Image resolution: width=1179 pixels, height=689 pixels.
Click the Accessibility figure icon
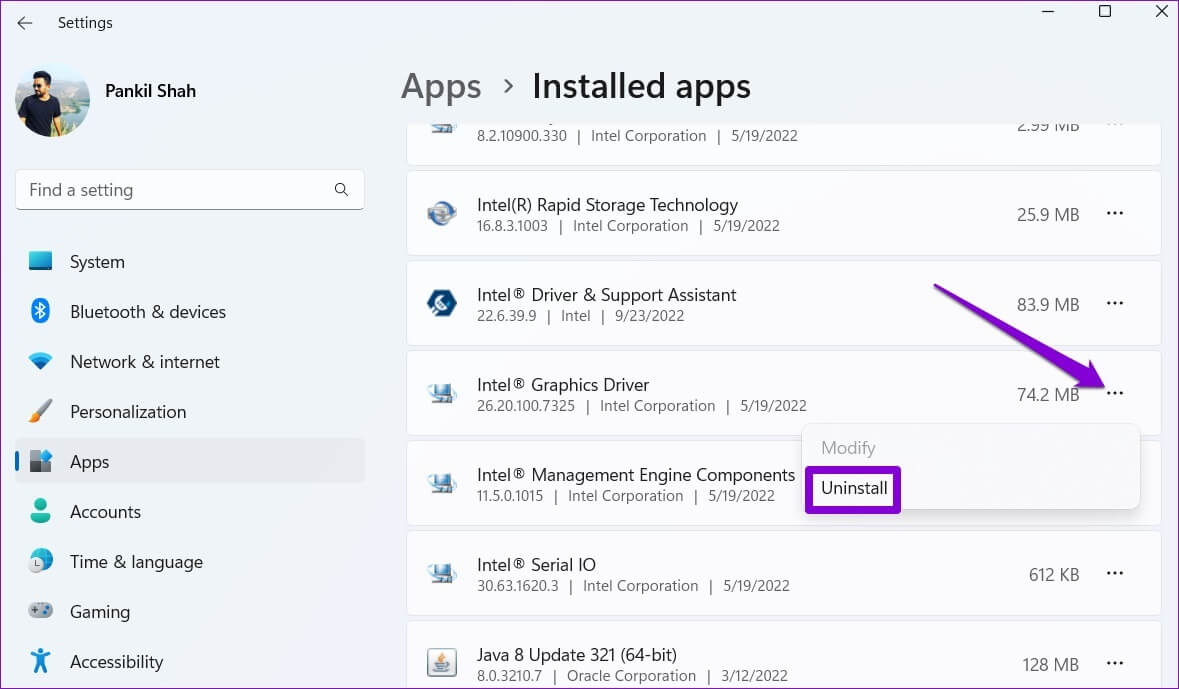41,660
